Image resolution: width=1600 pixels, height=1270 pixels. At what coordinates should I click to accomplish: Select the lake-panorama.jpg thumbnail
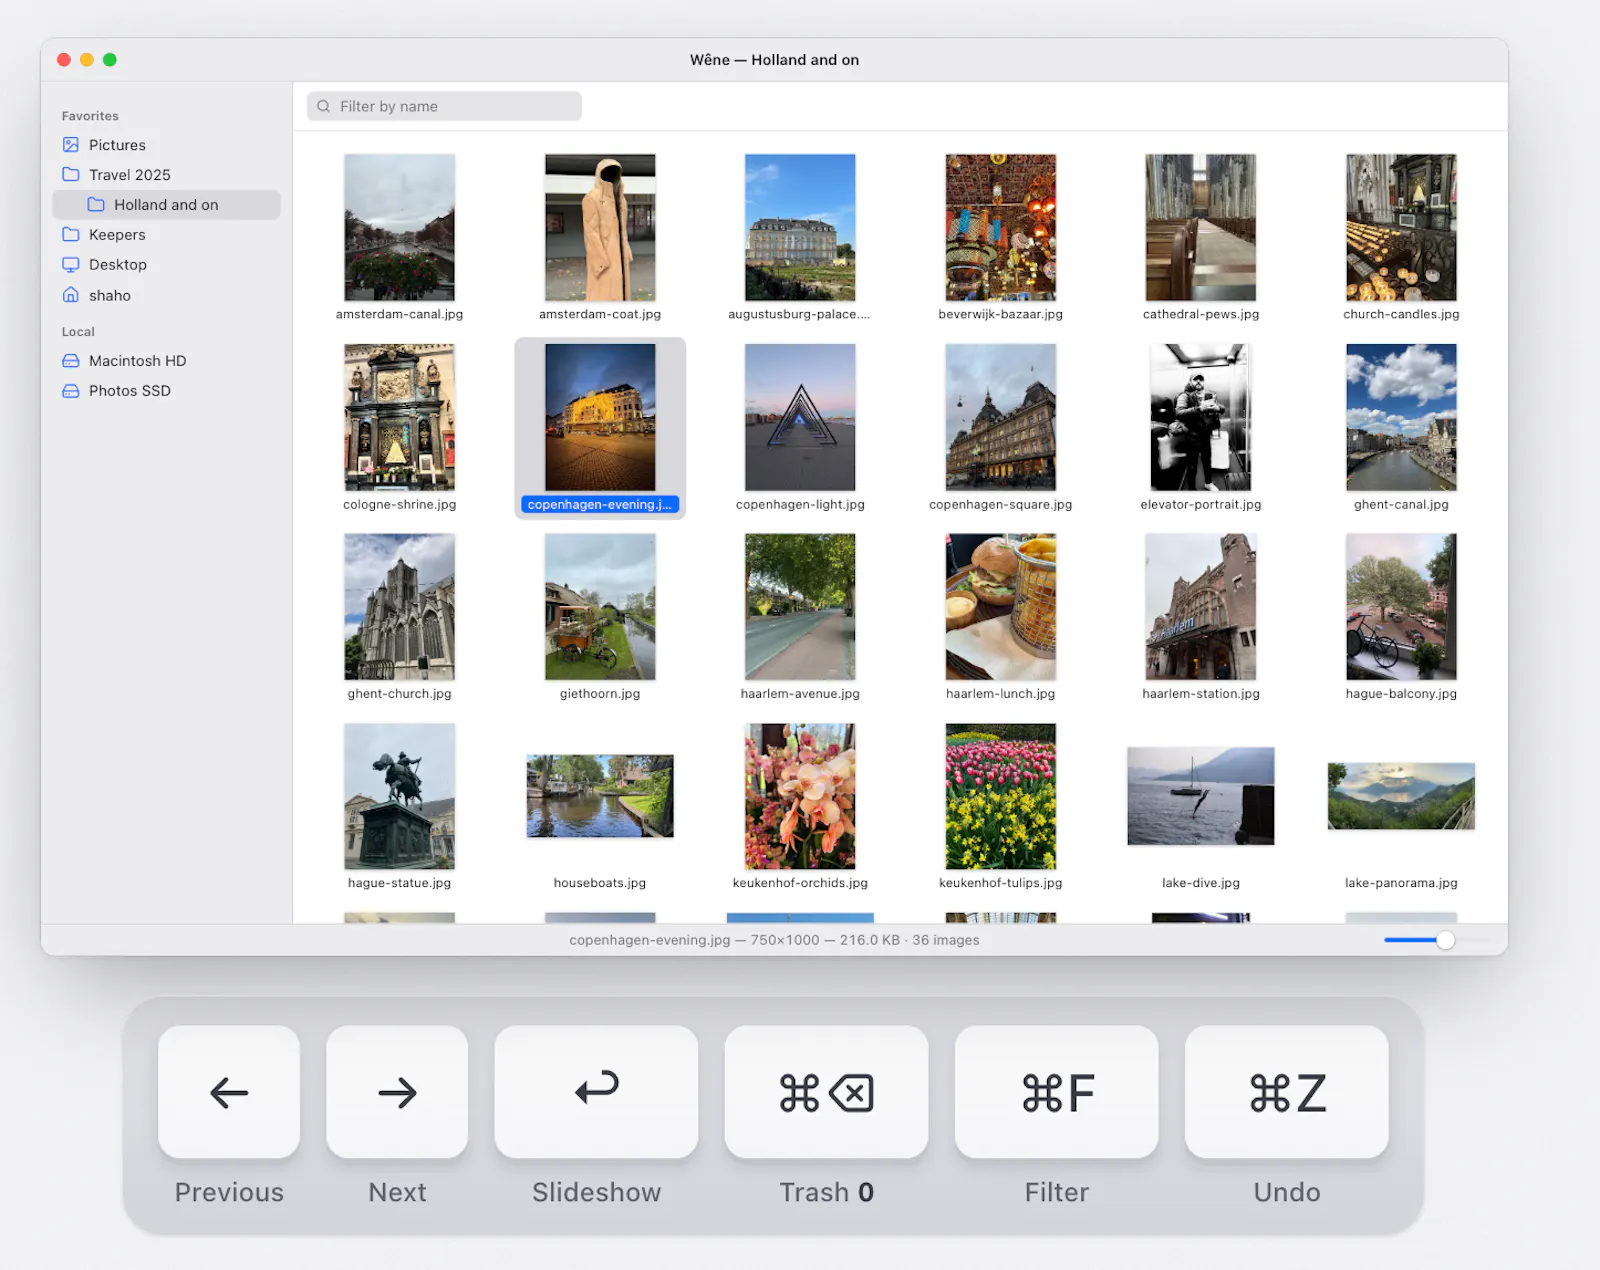(x=1401, y=796)
